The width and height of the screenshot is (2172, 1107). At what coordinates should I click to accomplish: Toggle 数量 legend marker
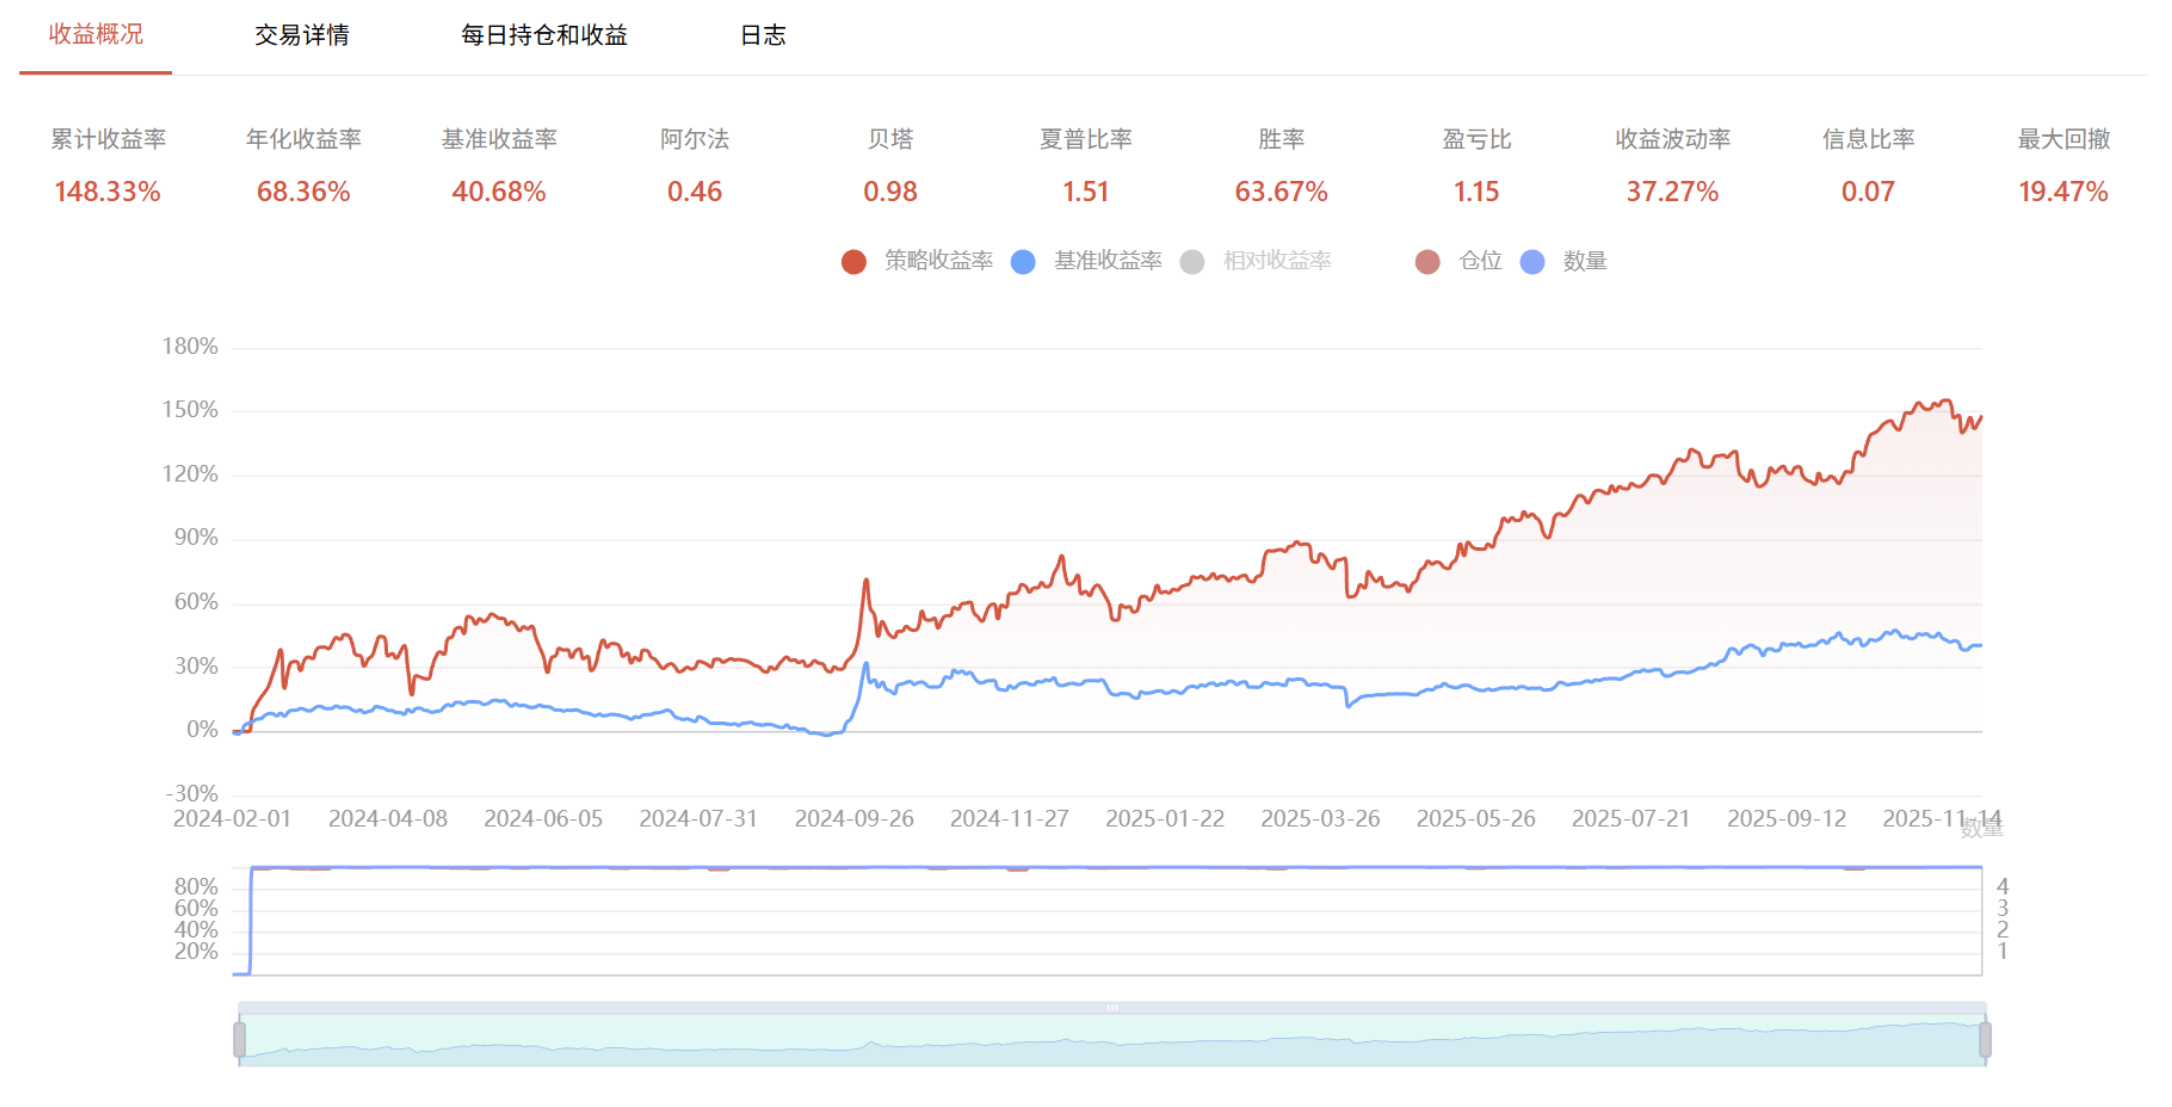tap(1532, 262)
